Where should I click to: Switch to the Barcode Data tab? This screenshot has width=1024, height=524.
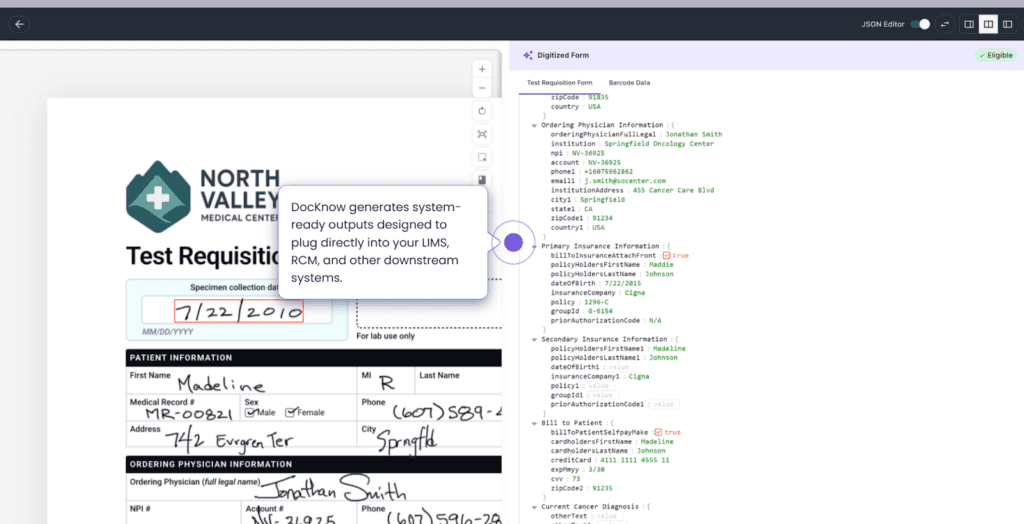click(629, 82)
